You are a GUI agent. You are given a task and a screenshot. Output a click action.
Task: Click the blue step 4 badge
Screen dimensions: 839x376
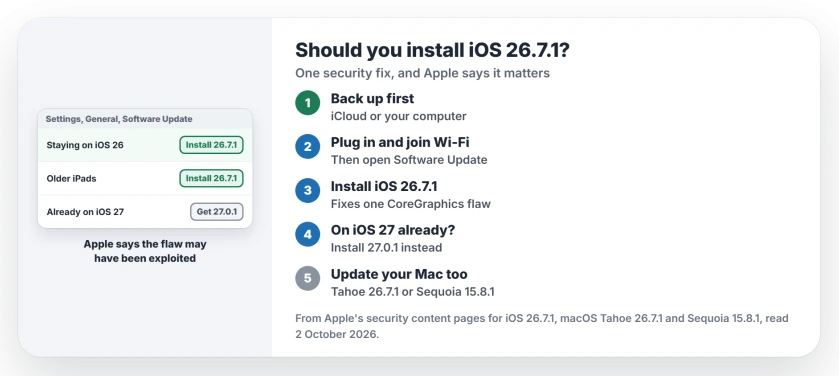tap(308, 234)
